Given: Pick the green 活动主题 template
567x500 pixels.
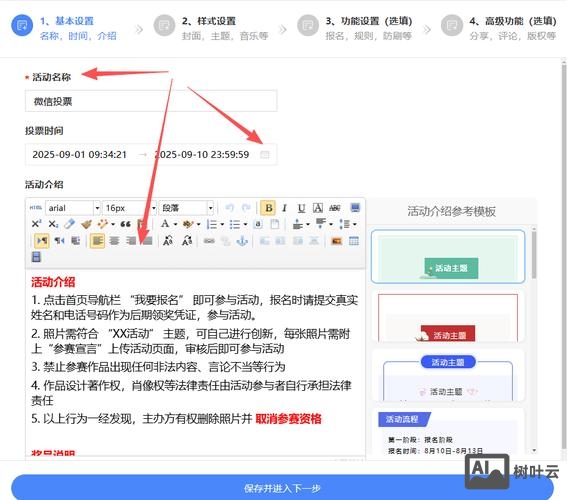Looking at the screenshot, I should pos(448,256).
